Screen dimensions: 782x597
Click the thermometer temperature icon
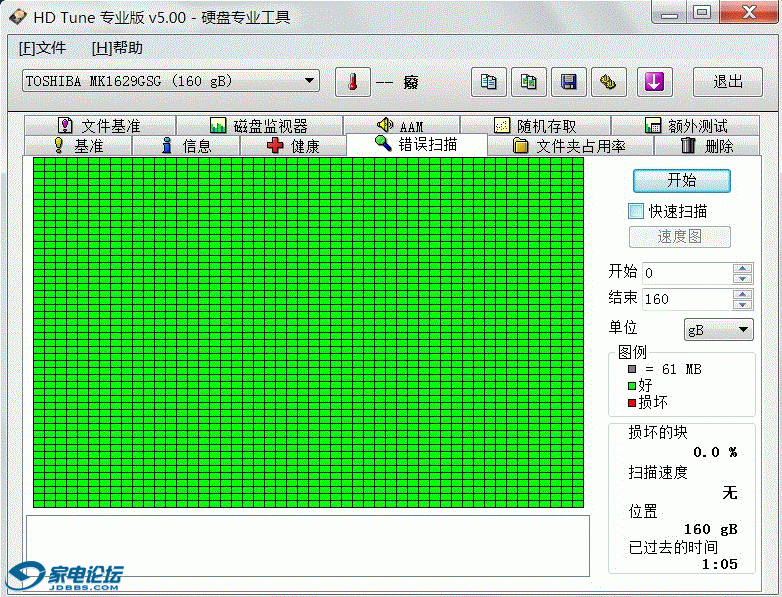pyautogui.click(x=352, y=82)
